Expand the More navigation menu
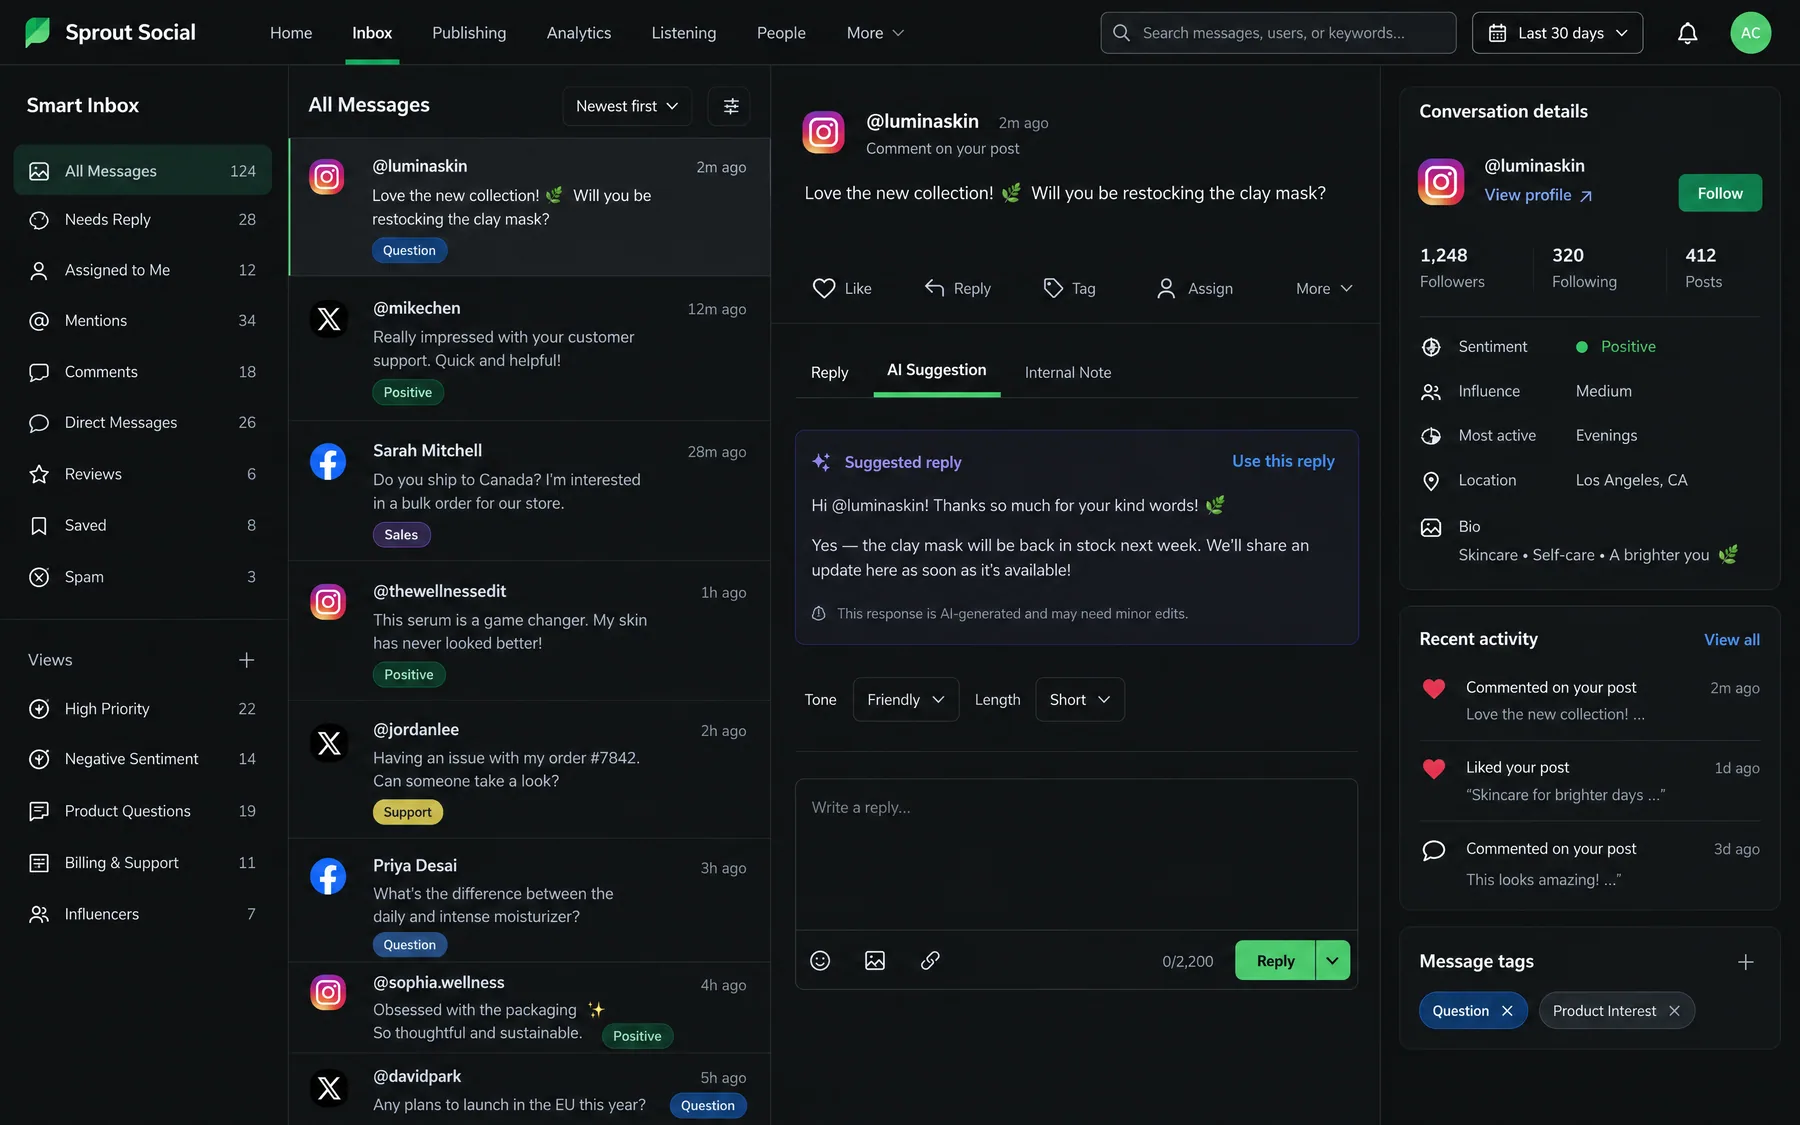Screen dimensions: 1800x1125 pyautogui.click(x=875, y=33)
